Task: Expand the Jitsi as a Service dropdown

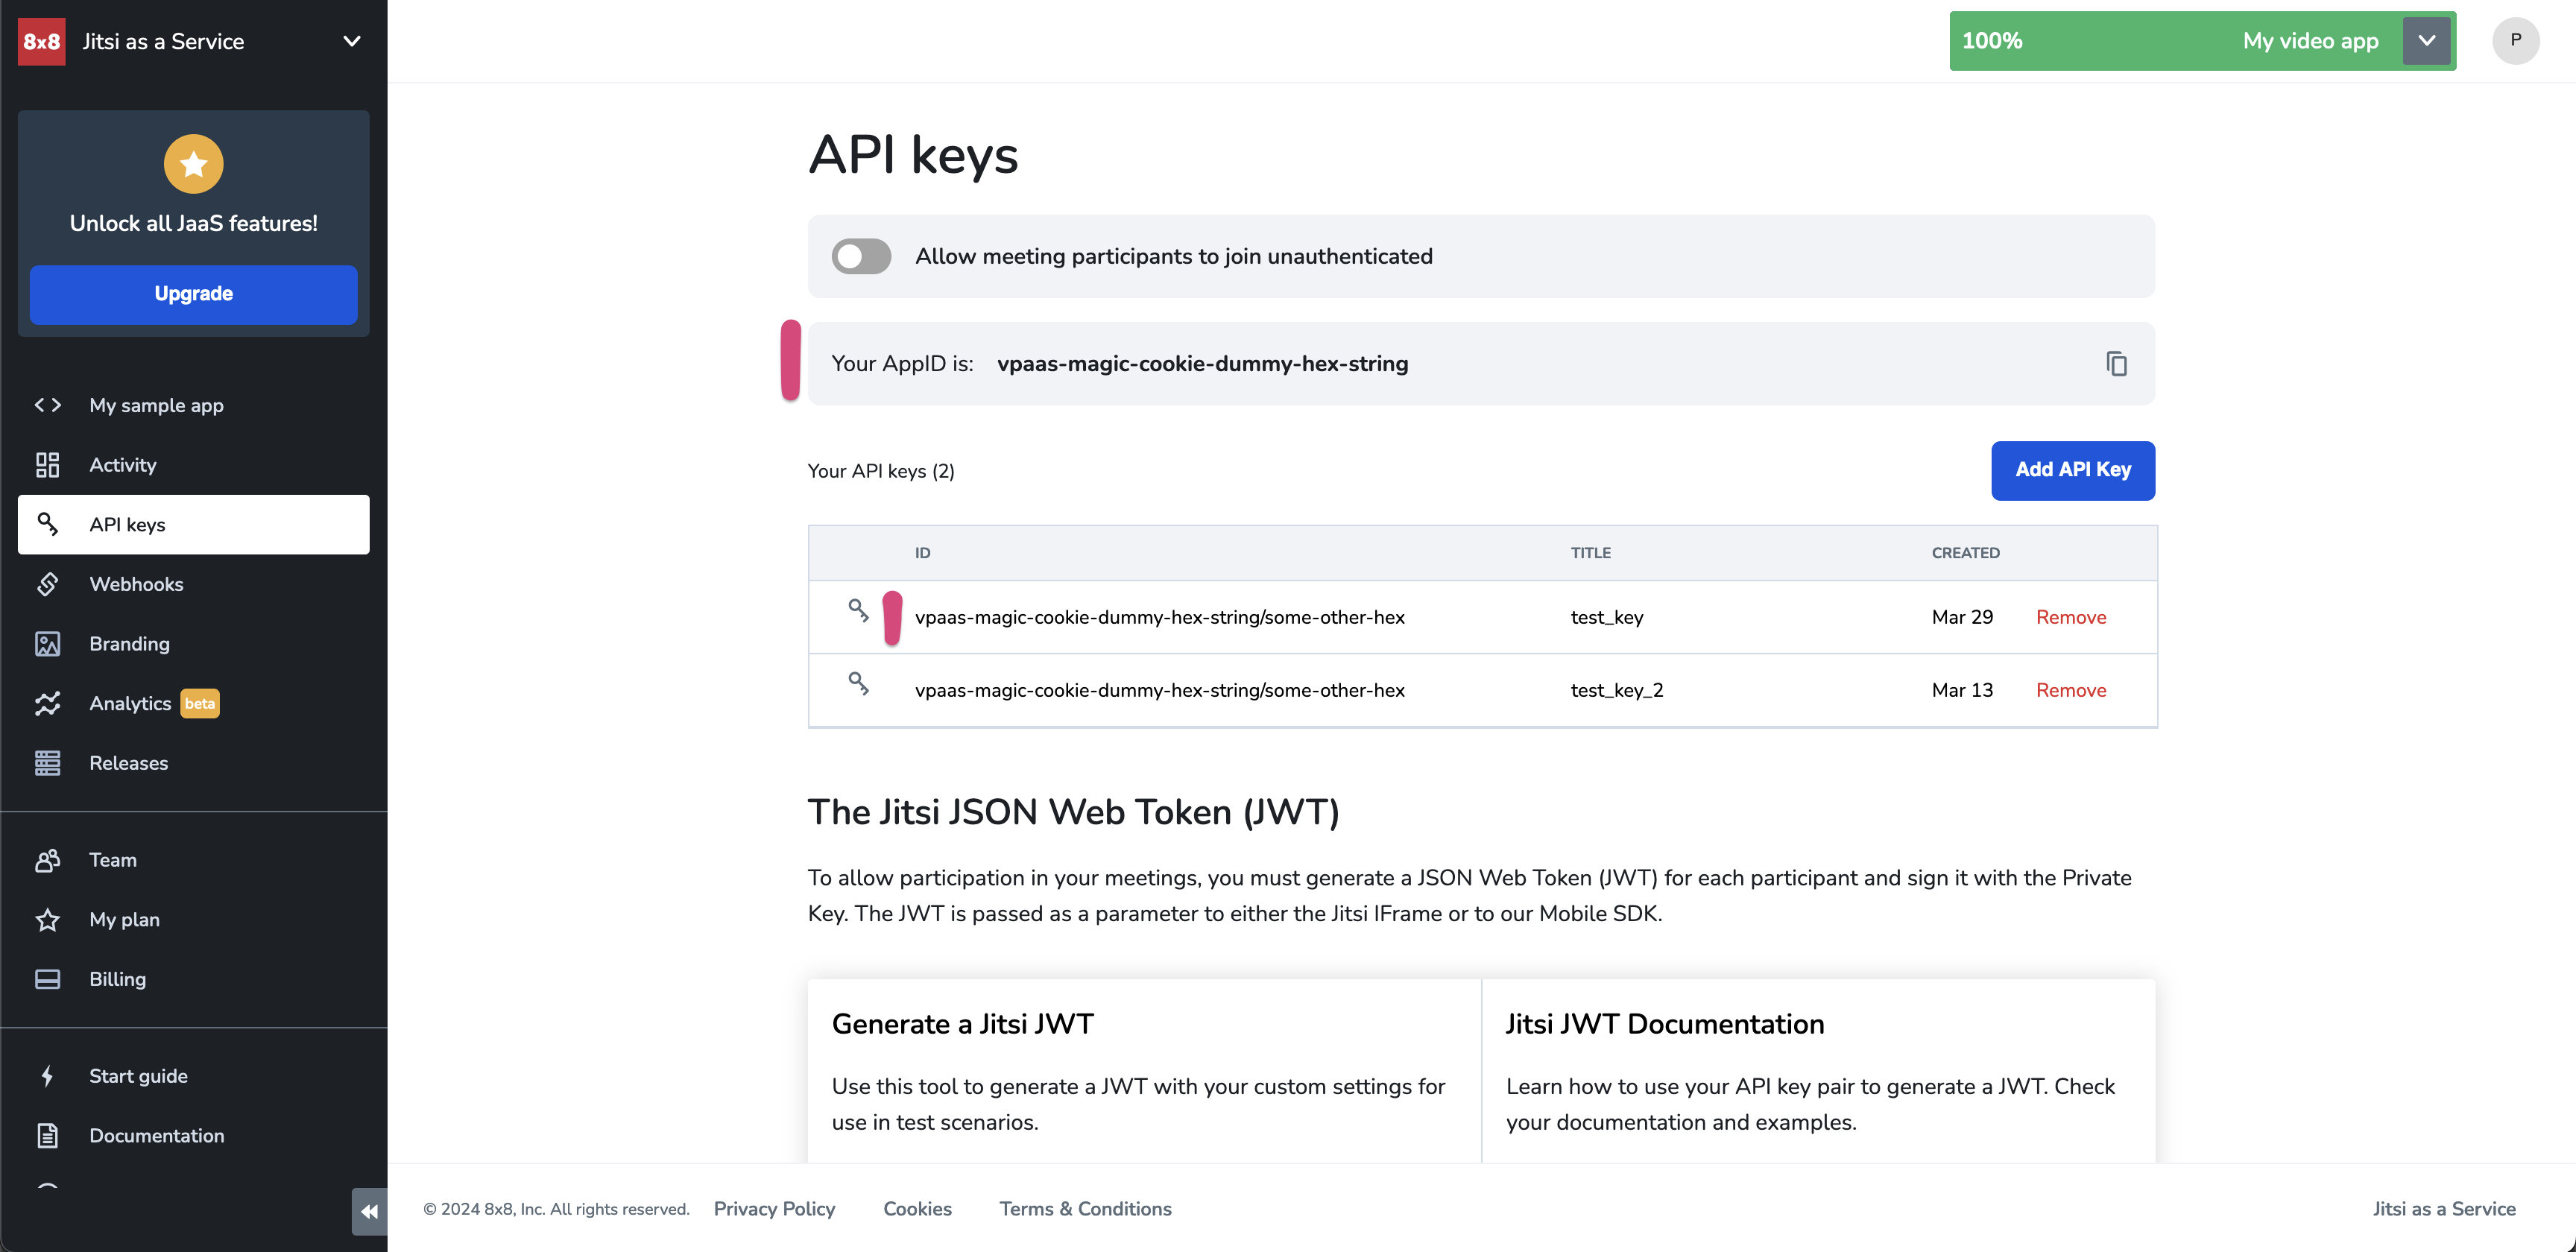Action: pos(351,41)
